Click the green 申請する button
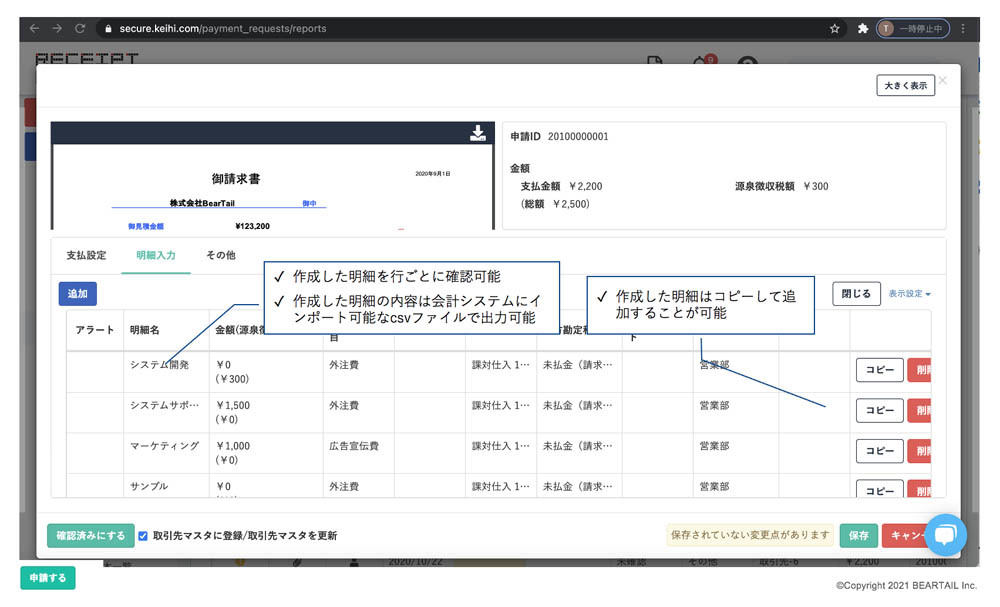Viewport: 1000px width, 607px height. coord(48,578)
